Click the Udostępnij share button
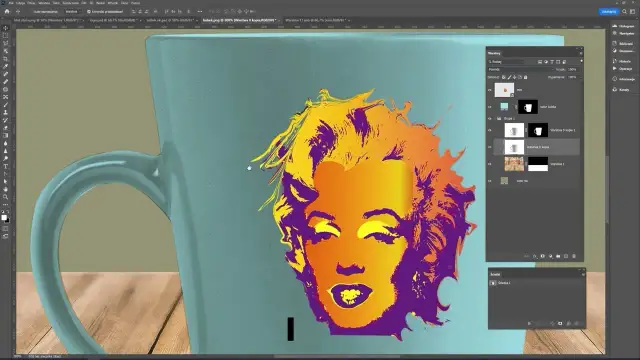This screenshot has width=640, height=360. pyautogui.click(x=609, y=11)
